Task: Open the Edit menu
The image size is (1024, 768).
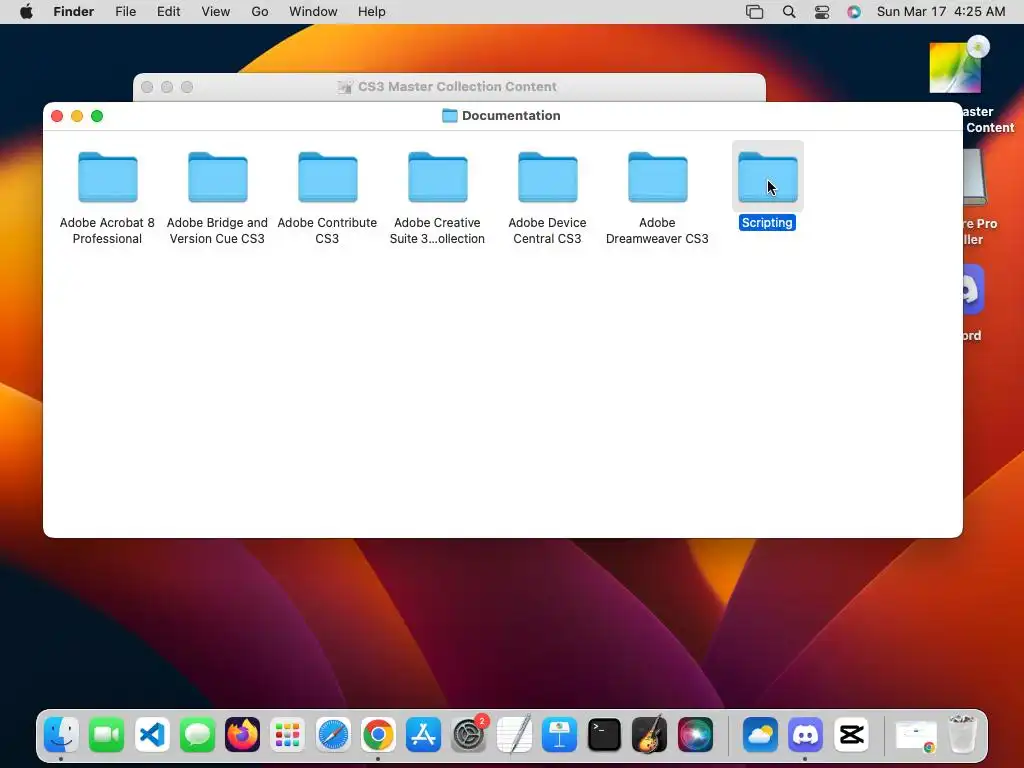Action: coord(168,12)
